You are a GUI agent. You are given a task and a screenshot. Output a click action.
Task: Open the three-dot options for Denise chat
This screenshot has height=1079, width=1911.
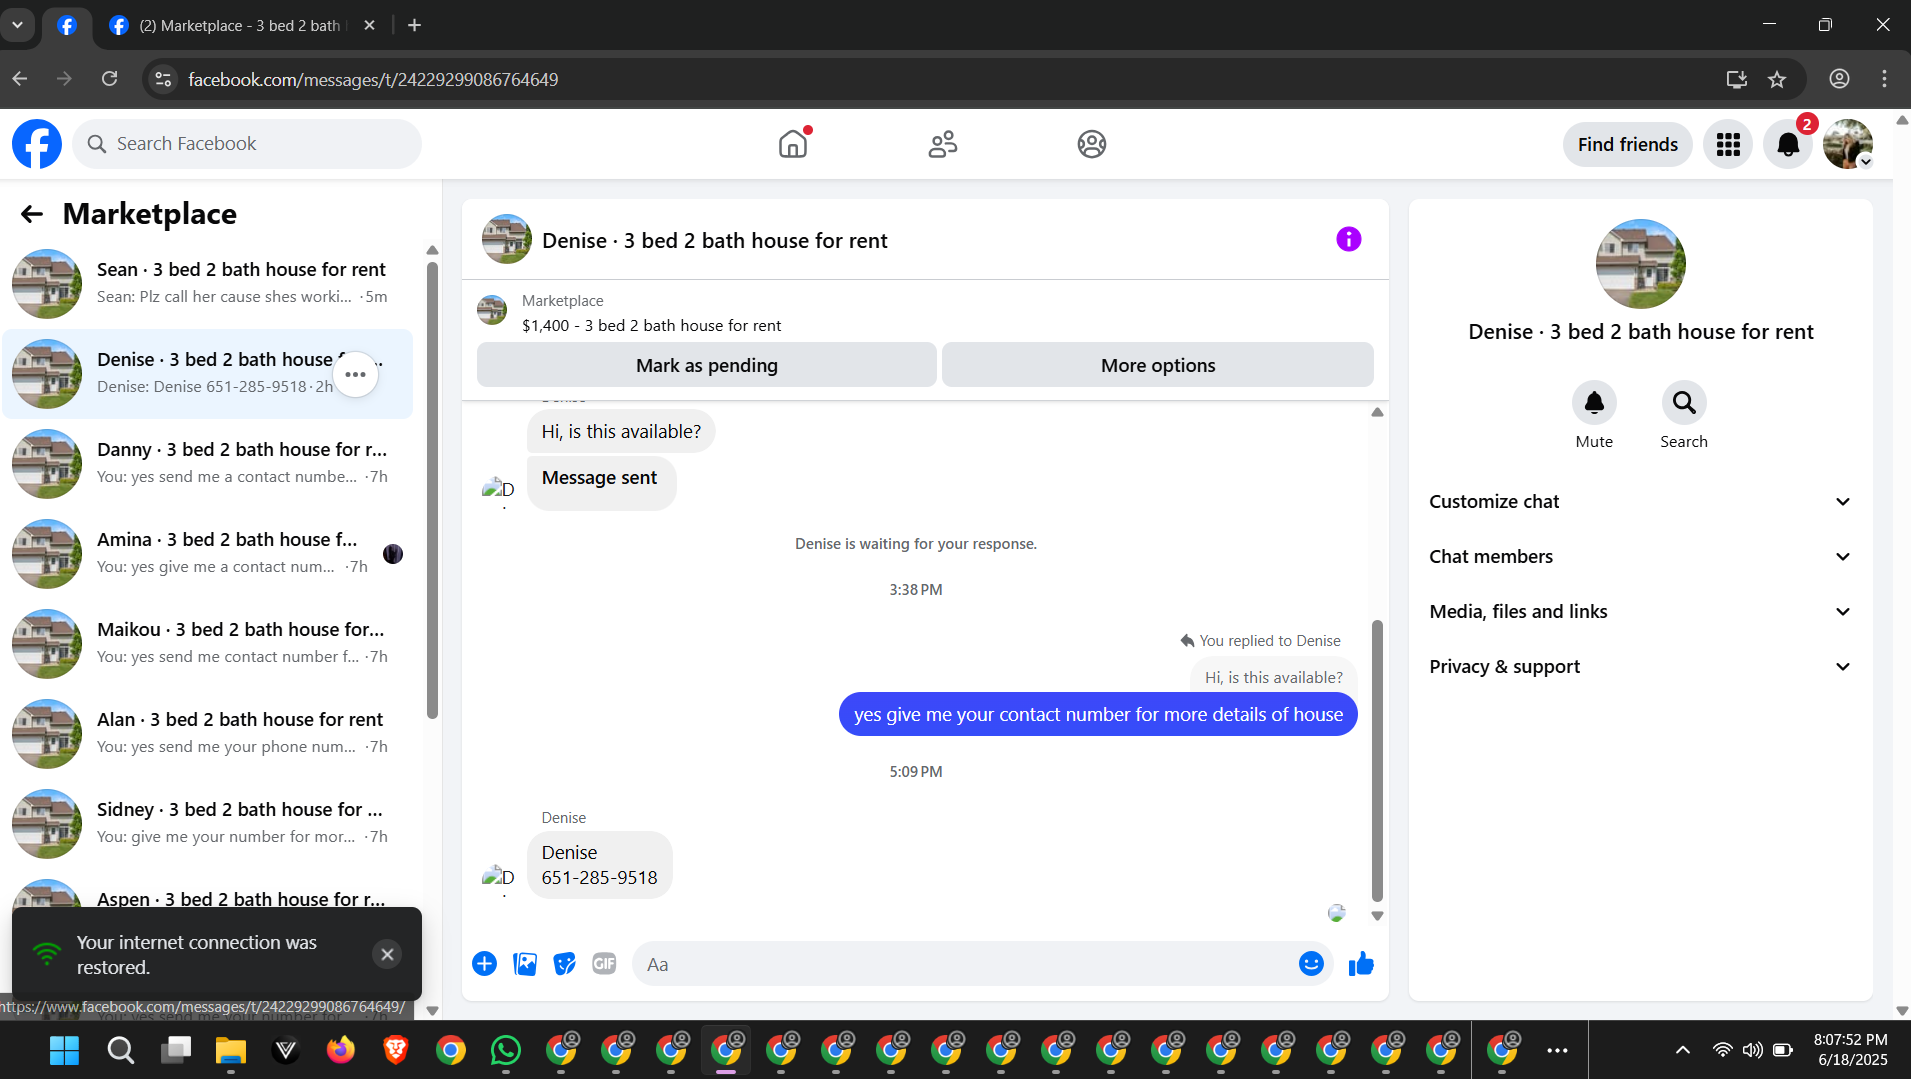(356, 374)
